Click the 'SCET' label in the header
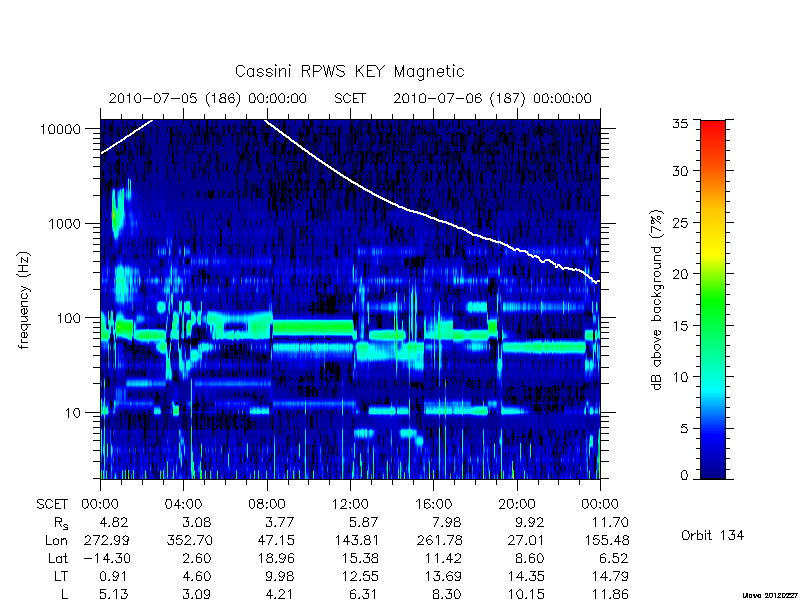The image size is (800, 600). click(x=350, y=98)
